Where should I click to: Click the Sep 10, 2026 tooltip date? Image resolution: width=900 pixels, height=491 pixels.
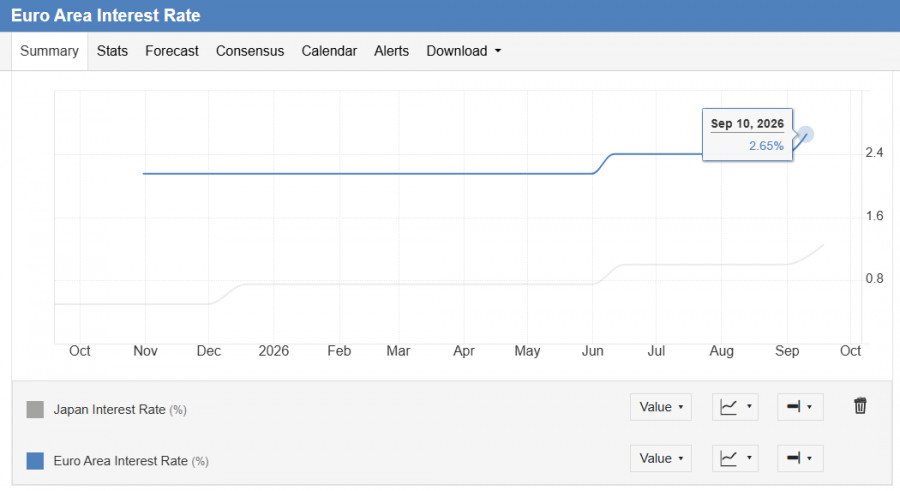tap(747, 123)
